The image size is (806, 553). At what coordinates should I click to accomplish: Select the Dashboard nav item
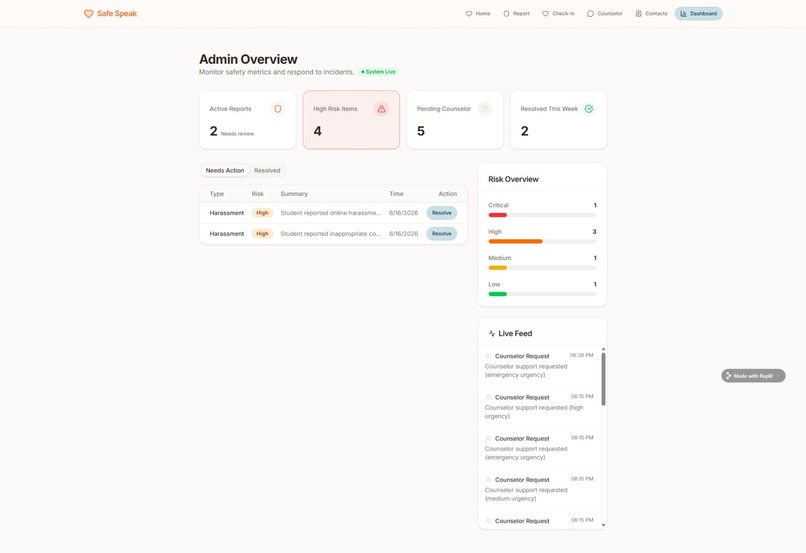699,14
